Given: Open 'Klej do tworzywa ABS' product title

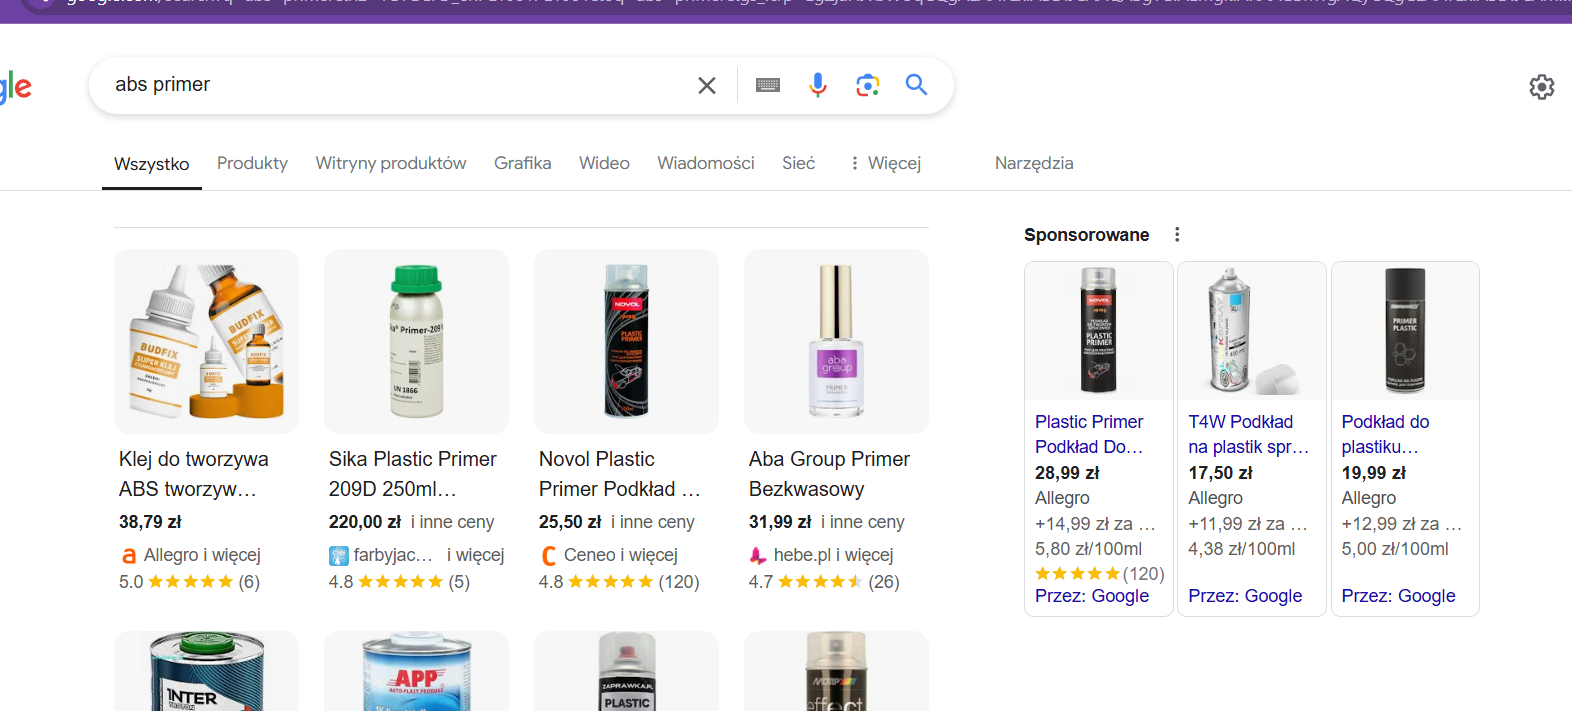Looking at the screenshot, I should pyautogui.click(x=194, y=474).
